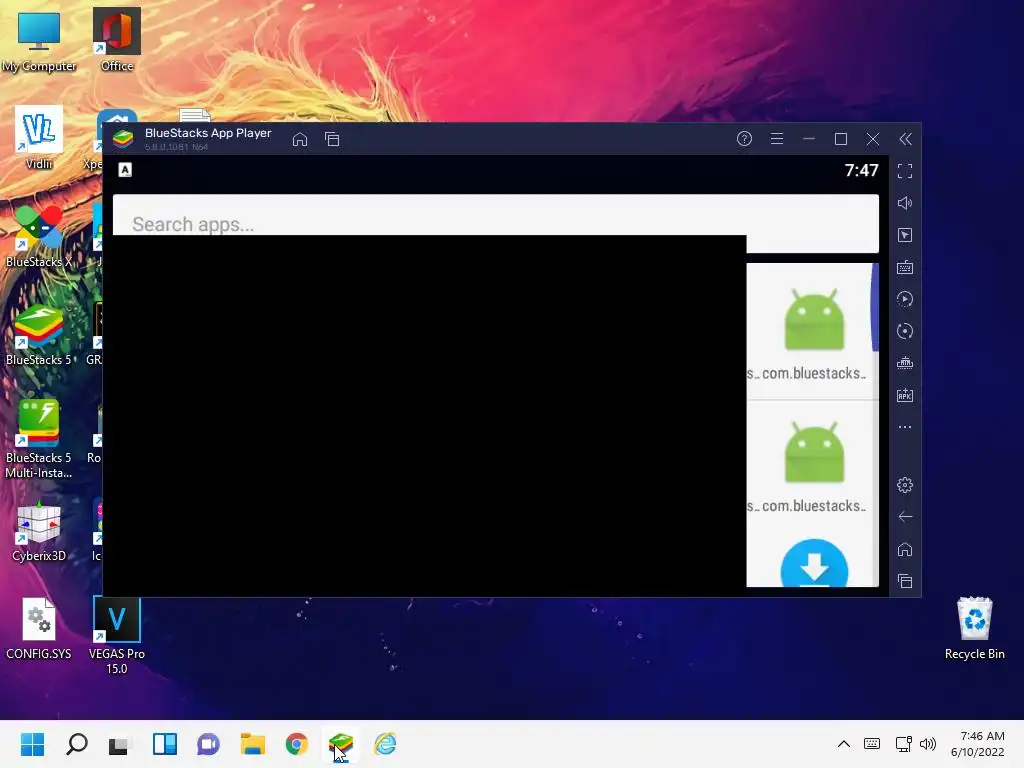1024x768 pixels.
Task: Toggle cursor lock in BlueStacks sidebar
Action: point(905,235)
